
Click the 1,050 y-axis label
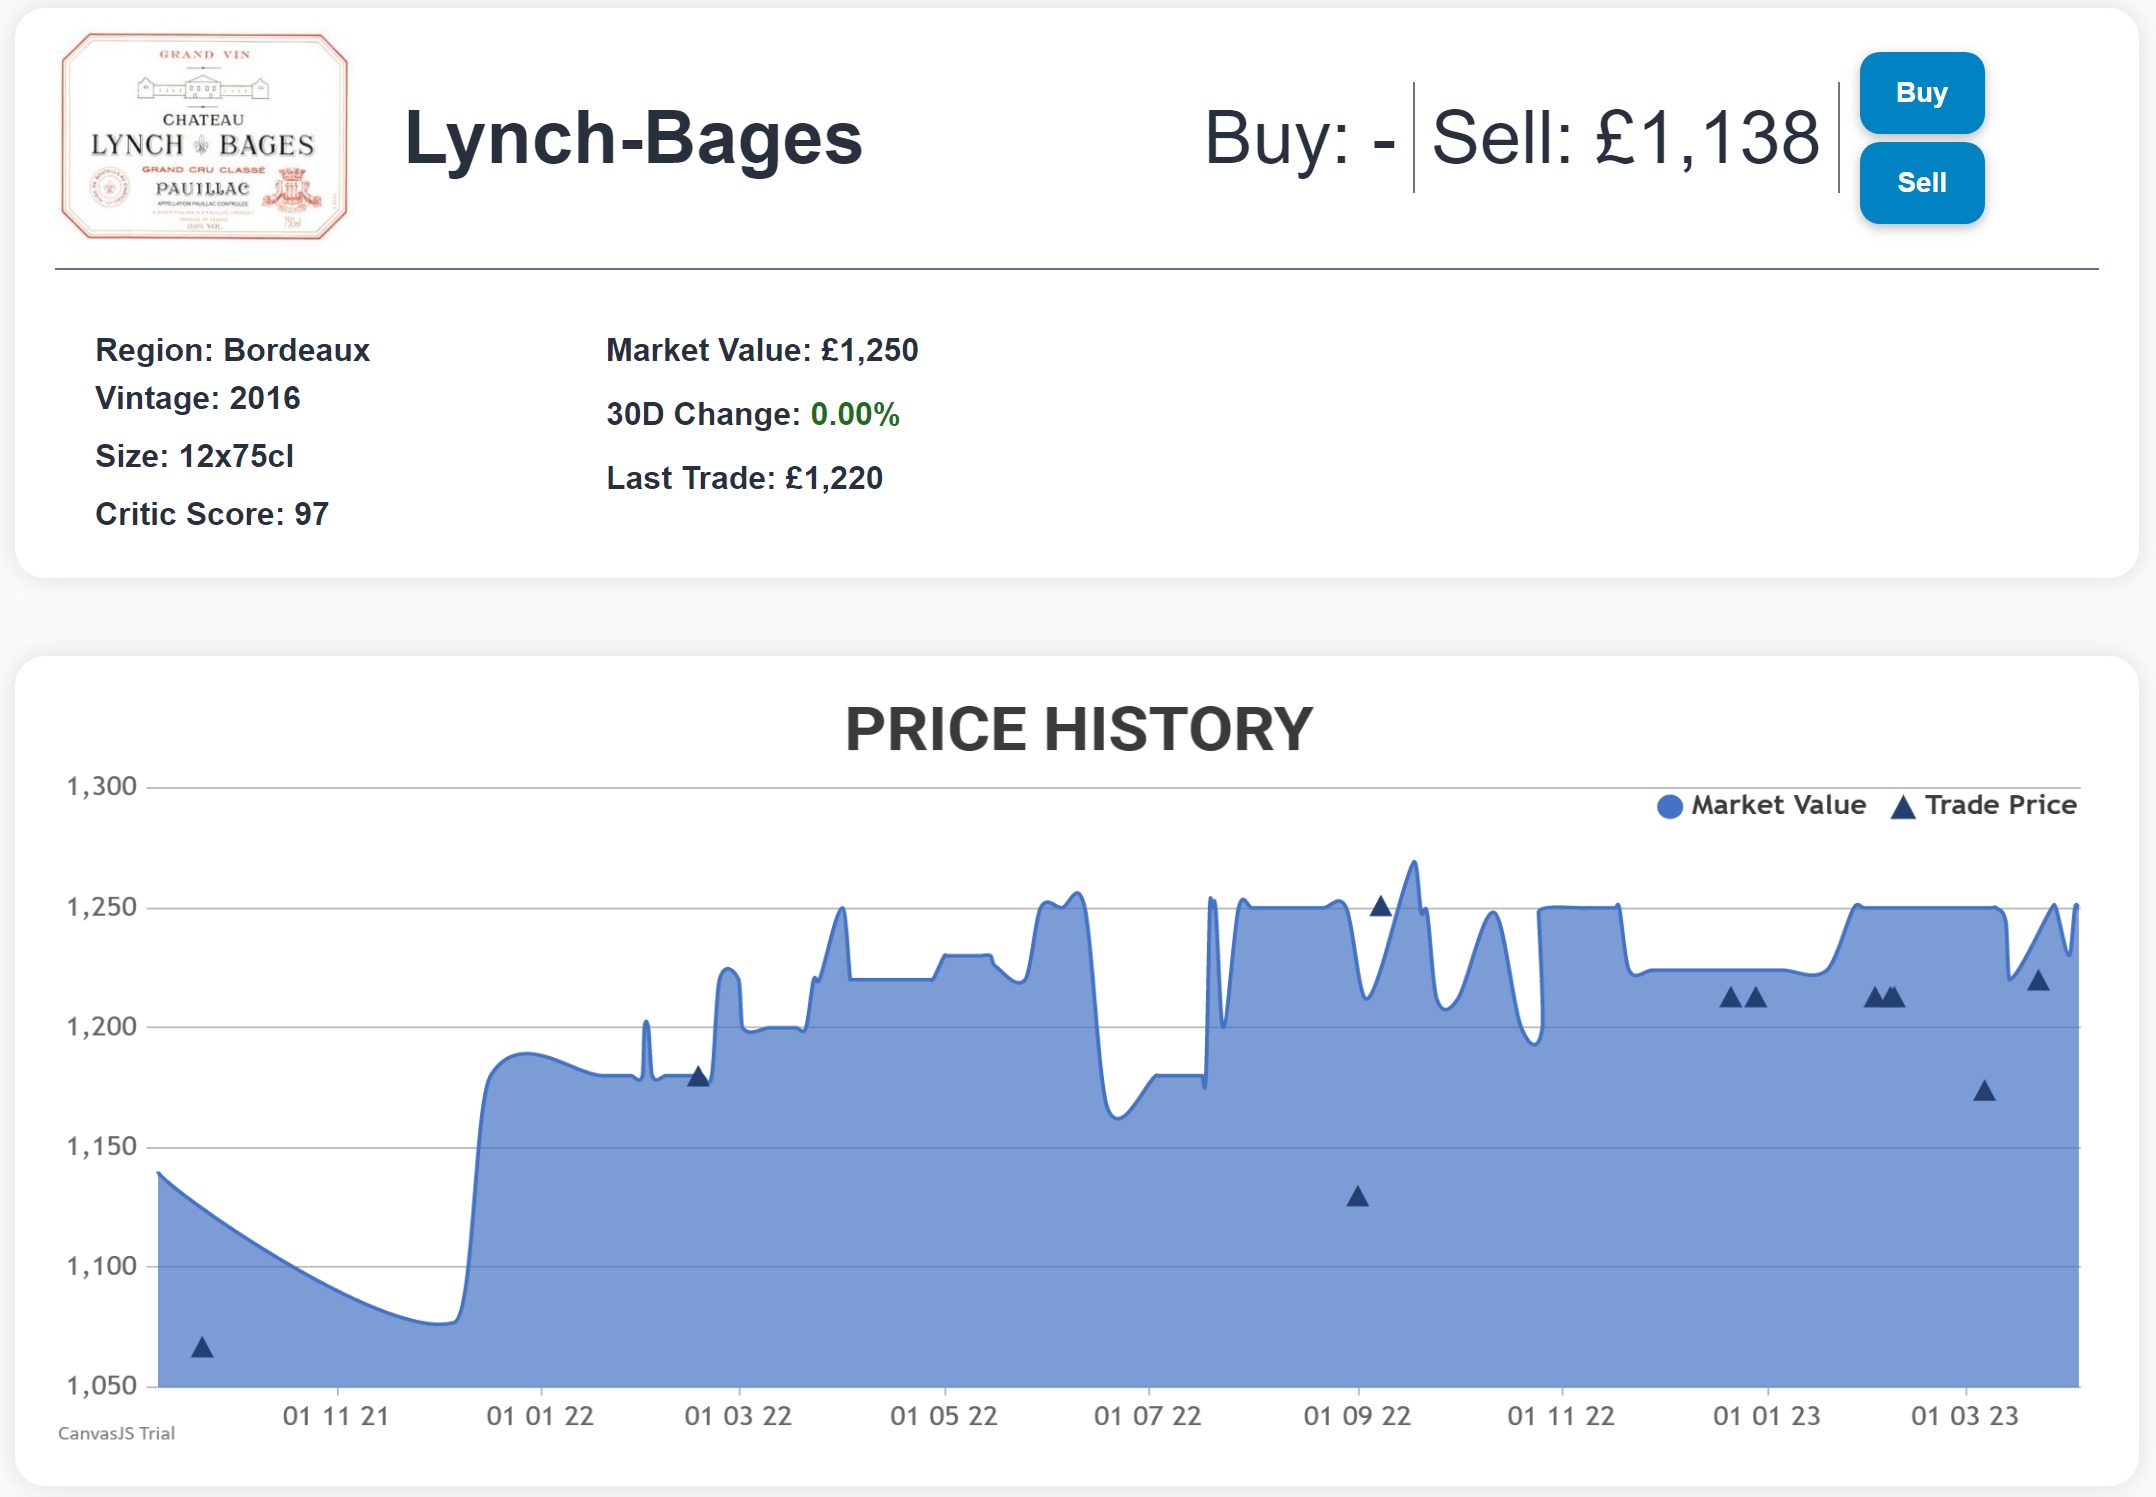[x=101, y=1386]
